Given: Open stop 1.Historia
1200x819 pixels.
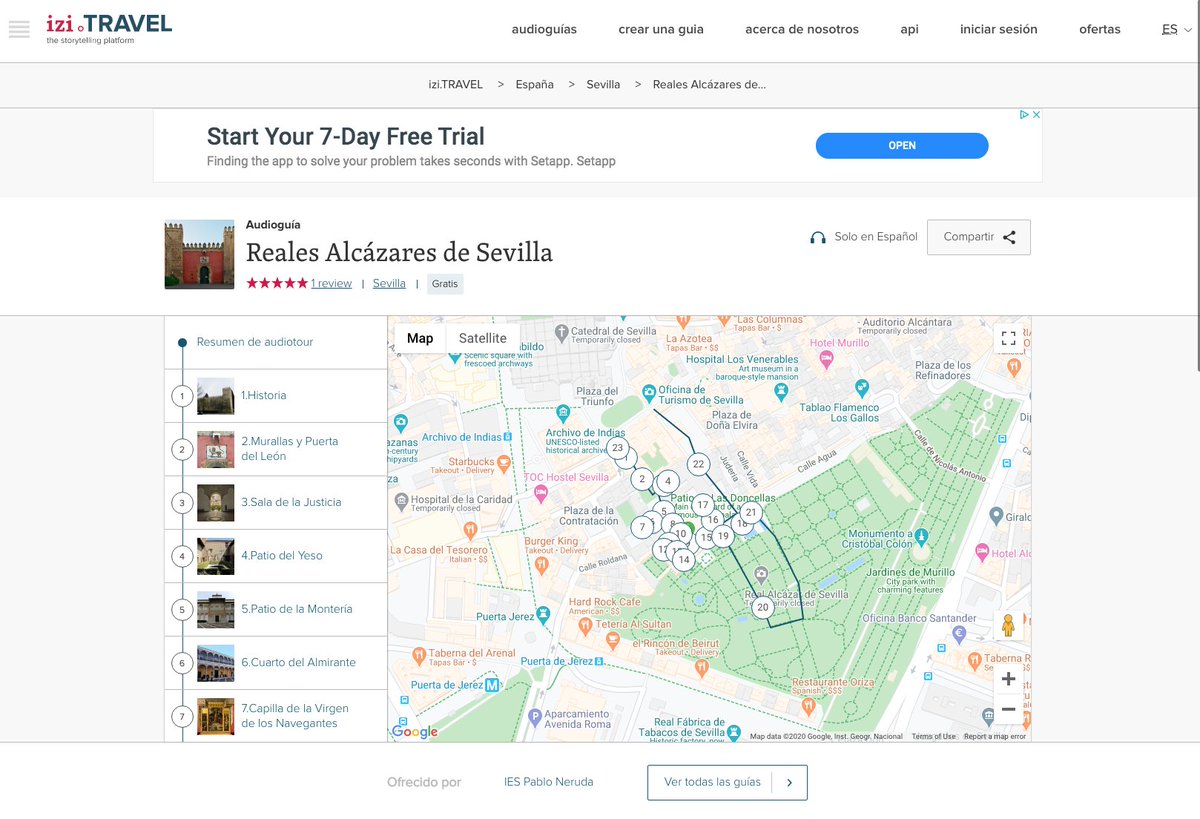Looking at the screenshot, I should point(276,396).
